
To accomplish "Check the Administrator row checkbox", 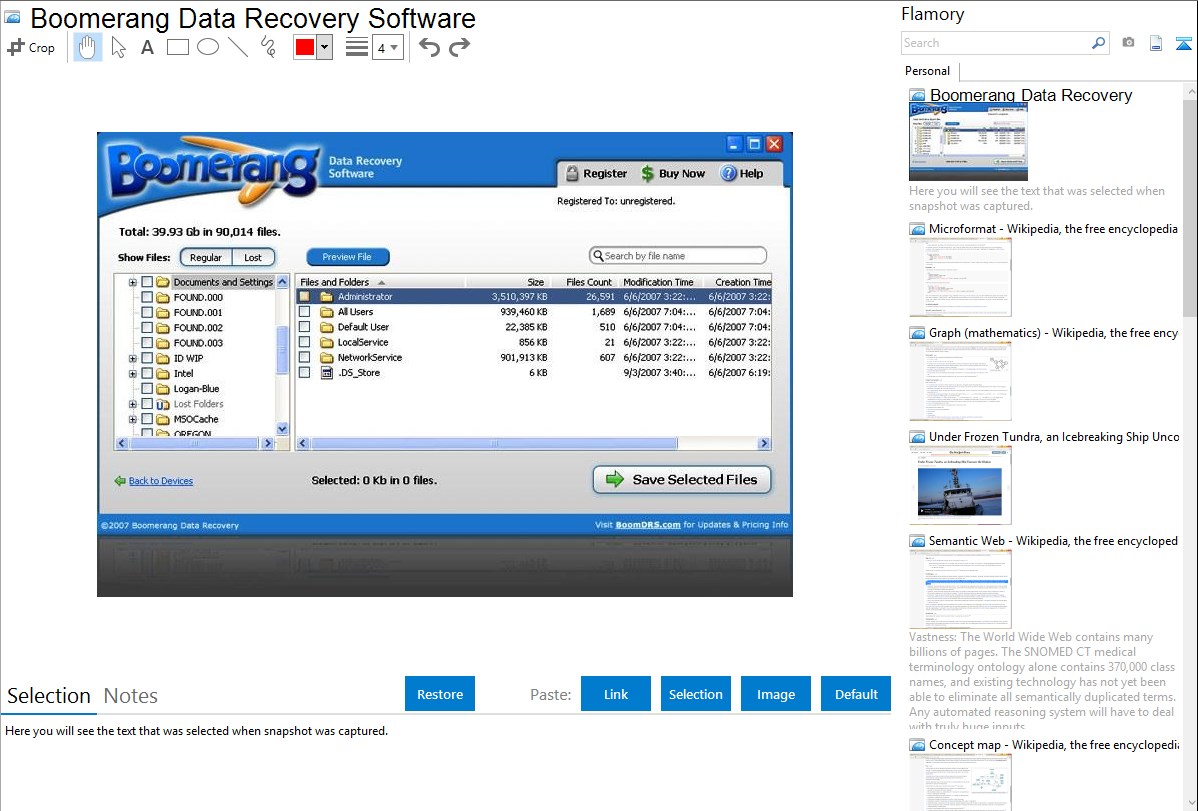I will click(304, 297).
